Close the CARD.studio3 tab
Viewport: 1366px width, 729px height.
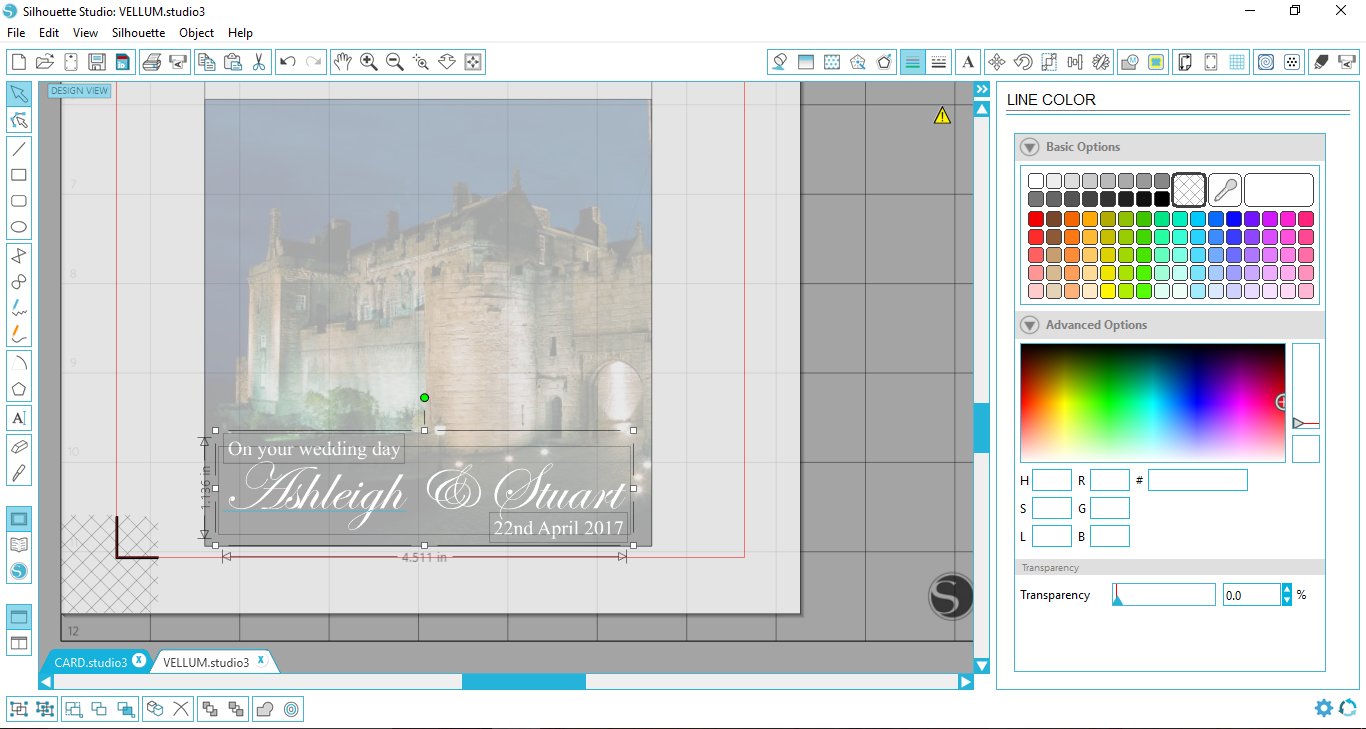[139, 660]
